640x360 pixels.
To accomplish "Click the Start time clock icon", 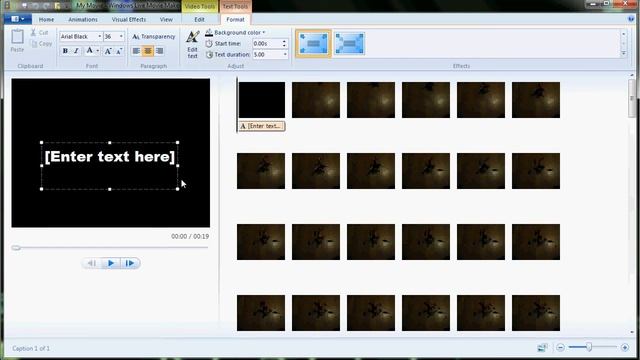I will [209, 43].
